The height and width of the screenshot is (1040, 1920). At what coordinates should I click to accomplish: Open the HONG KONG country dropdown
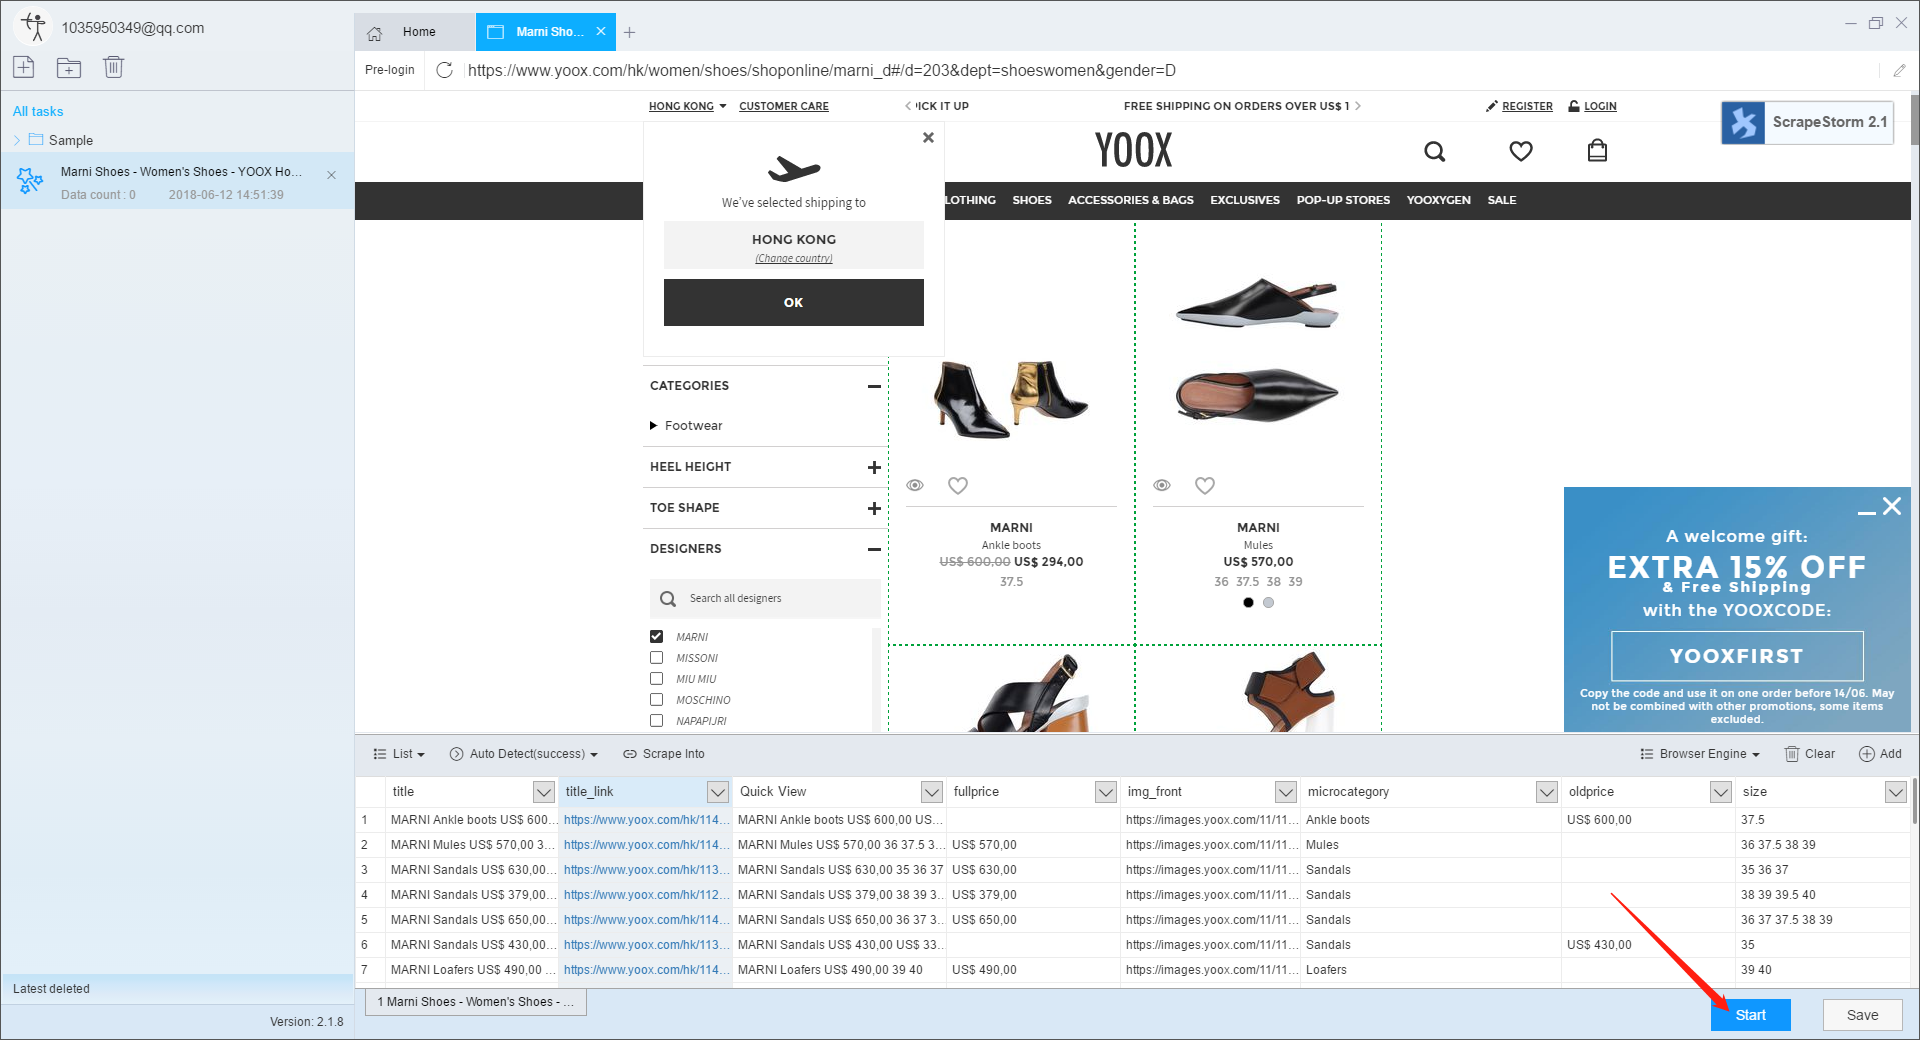click(x=687, y=106)
